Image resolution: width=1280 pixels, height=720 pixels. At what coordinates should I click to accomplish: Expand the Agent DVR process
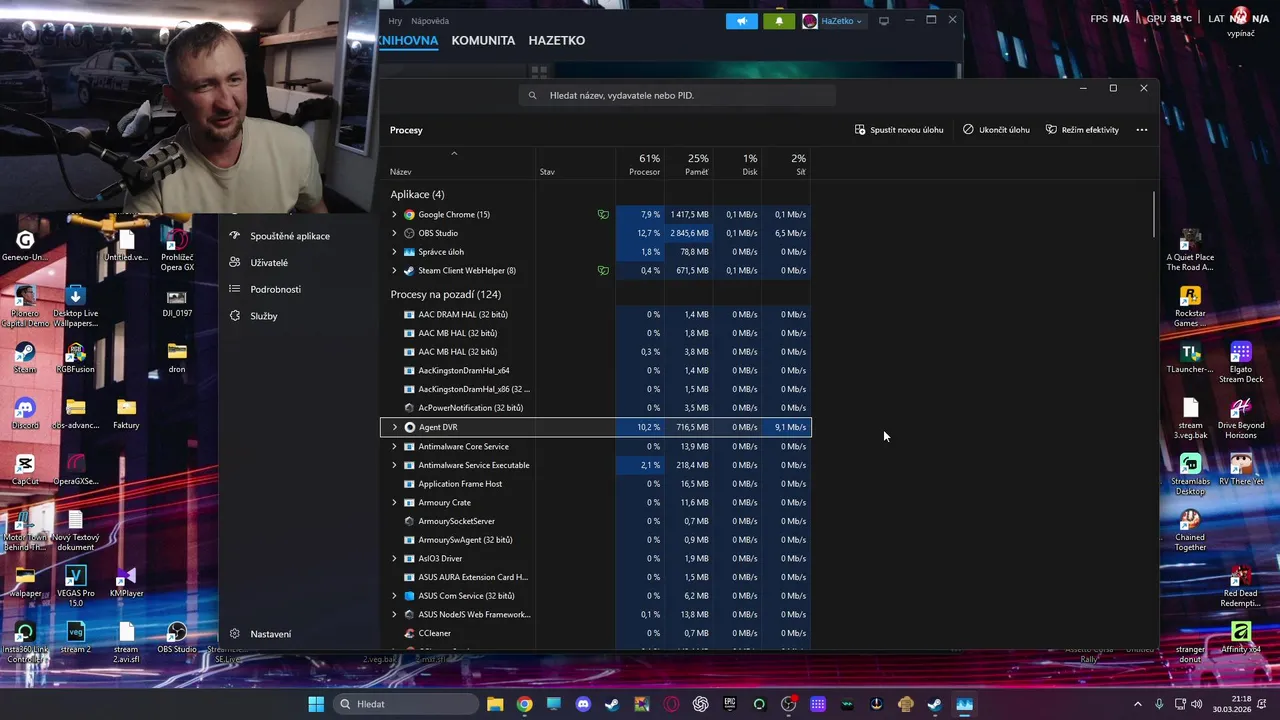click(394, 427)
